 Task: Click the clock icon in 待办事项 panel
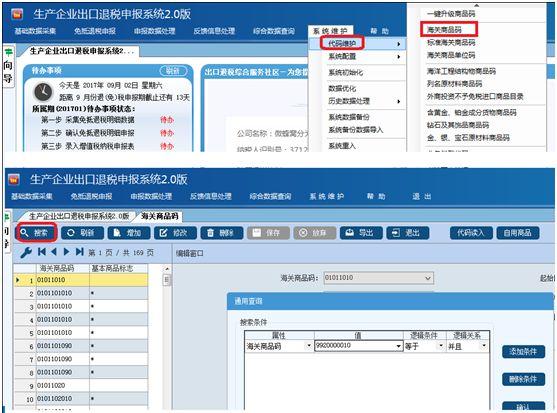click(43, 92)
